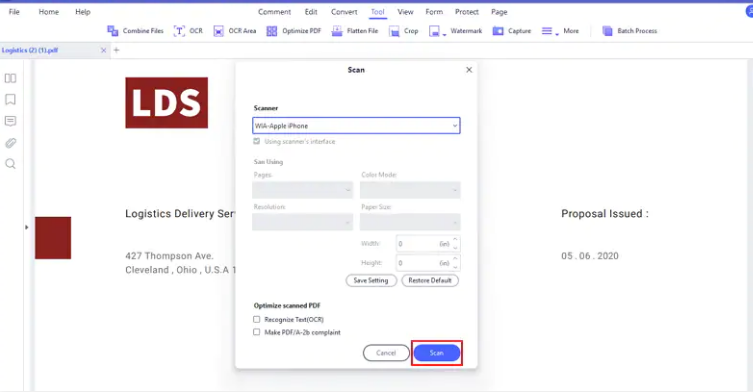This screenshot has height=392, width=753.
Task: Open the Resolution dropdown
Action: (303, 222)
